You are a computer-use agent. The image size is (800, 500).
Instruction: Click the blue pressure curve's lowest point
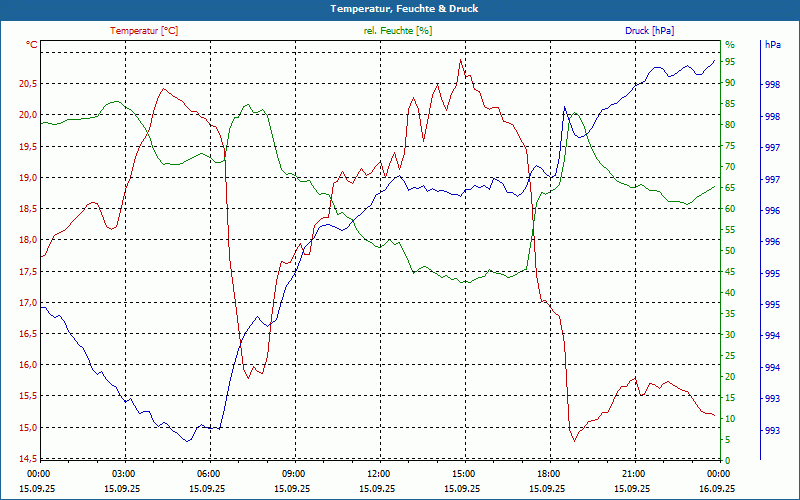point(188,441)
